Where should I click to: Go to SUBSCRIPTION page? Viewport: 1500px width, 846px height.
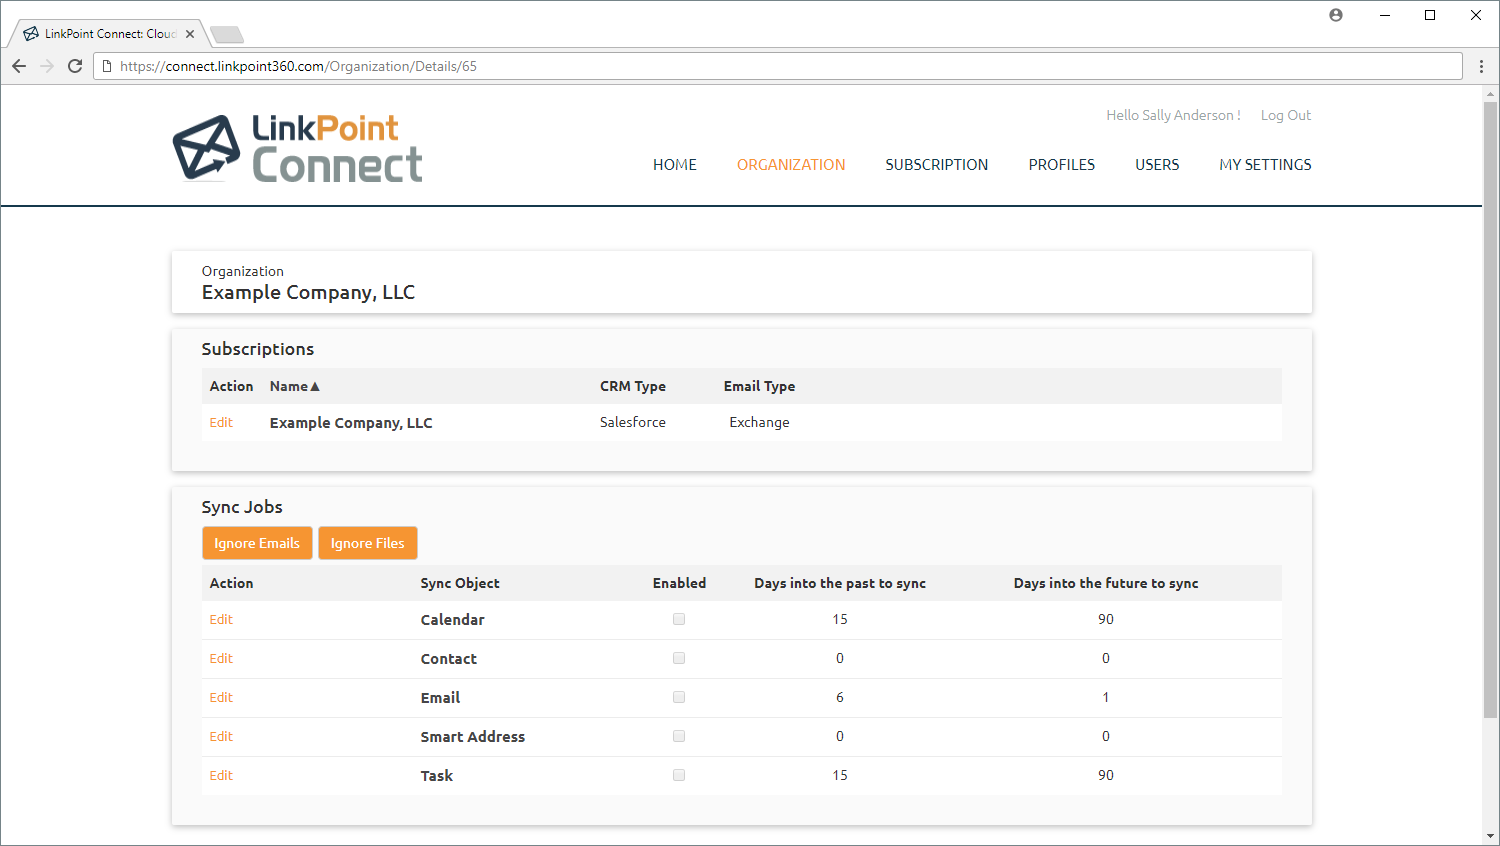click(937, 165)
